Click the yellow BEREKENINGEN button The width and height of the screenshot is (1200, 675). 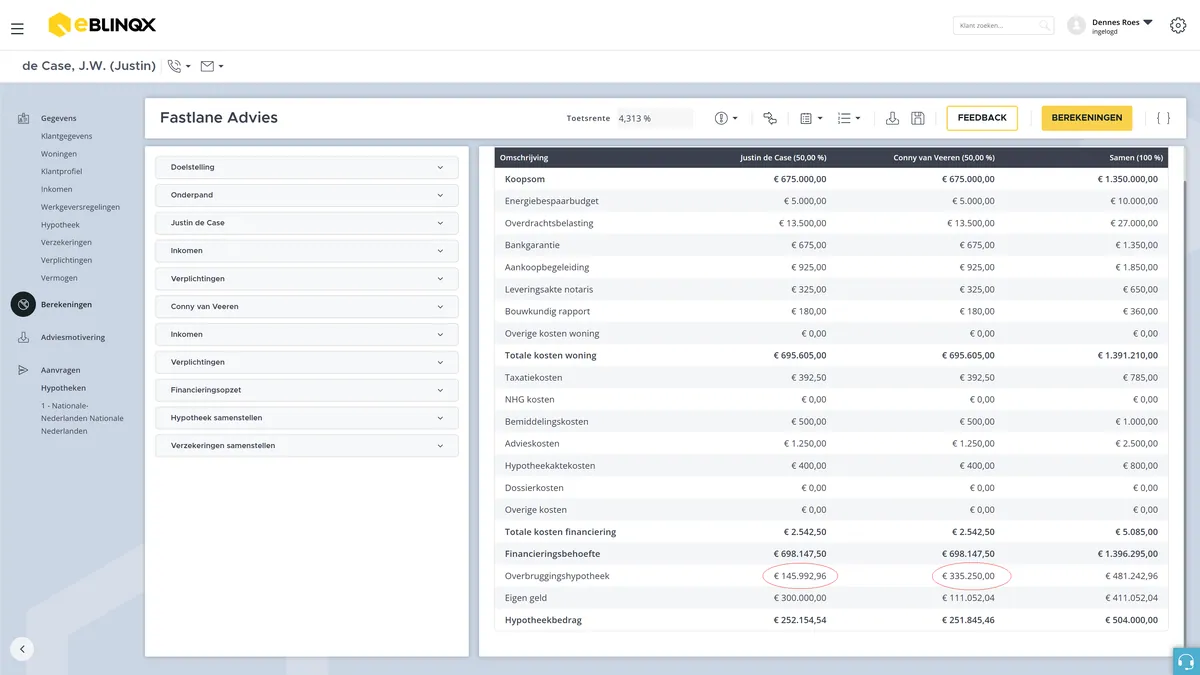click(x=1087, y=118)
